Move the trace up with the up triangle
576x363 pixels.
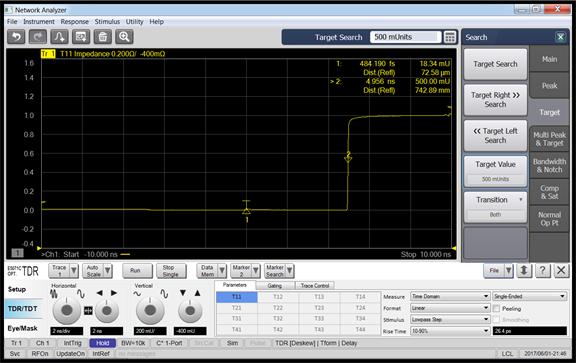point(198,293)
